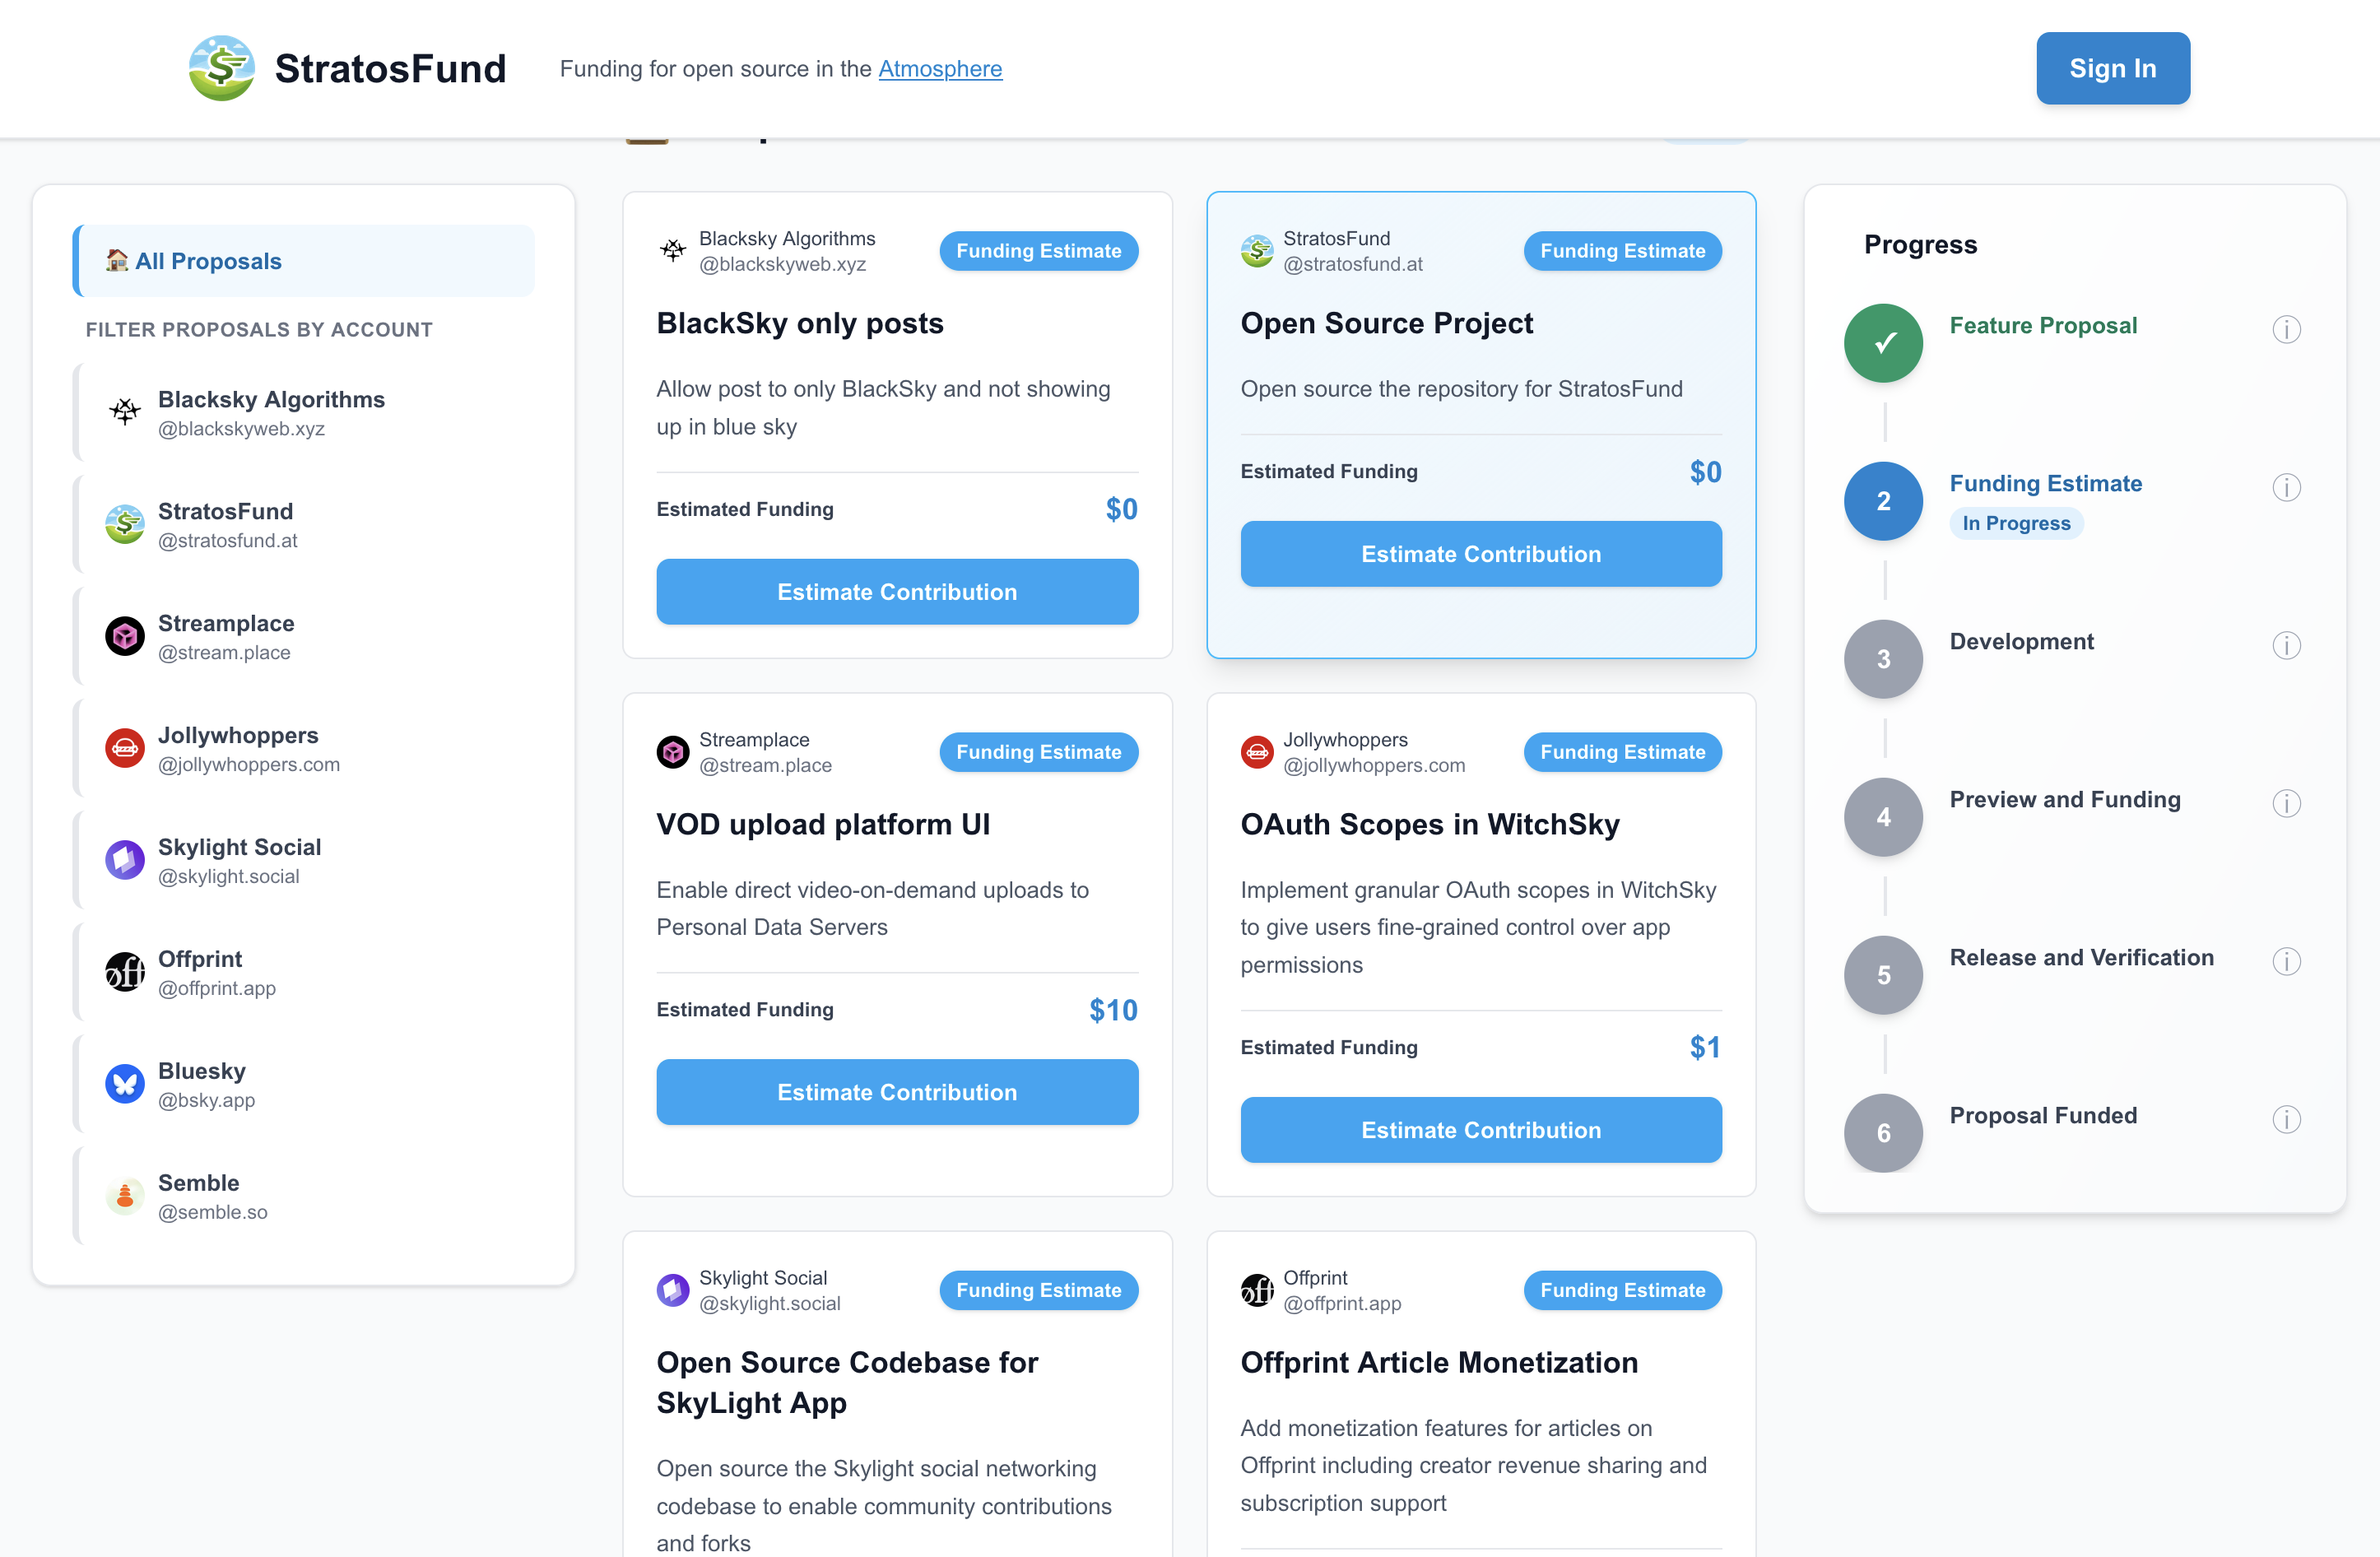Filter proposals by Streamplace account

point(304,636)
